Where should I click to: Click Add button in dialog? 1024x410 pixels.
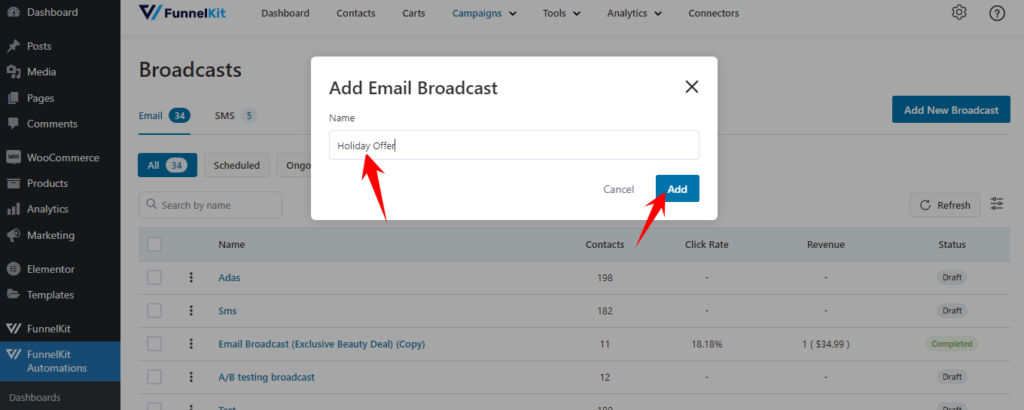click(677, 189)
